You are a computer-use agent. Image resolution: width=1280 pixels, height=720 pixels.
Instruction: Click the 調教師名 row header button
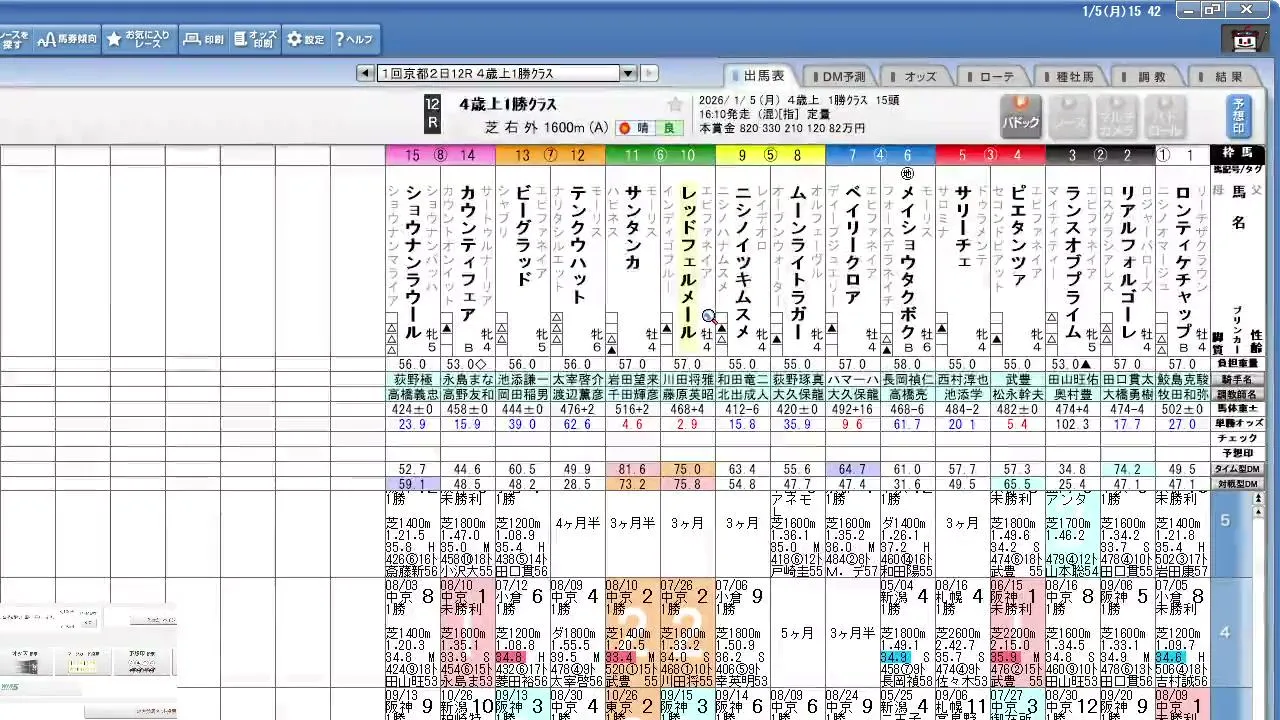click(x=1238, y=394)
